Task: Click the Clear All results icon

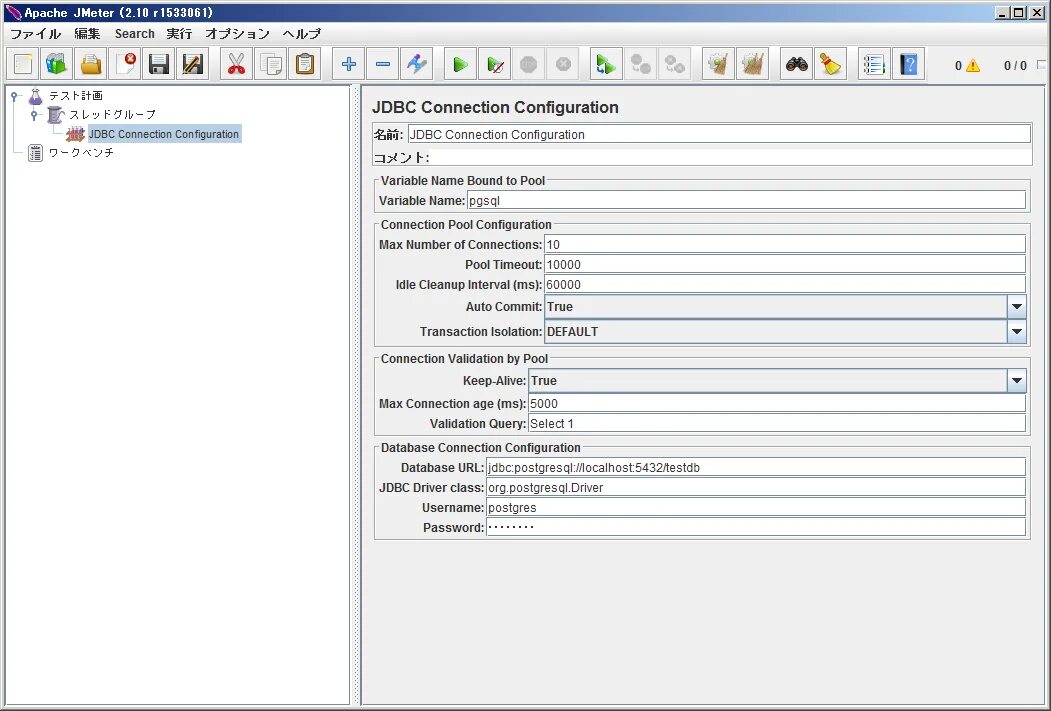Action: 752,64
